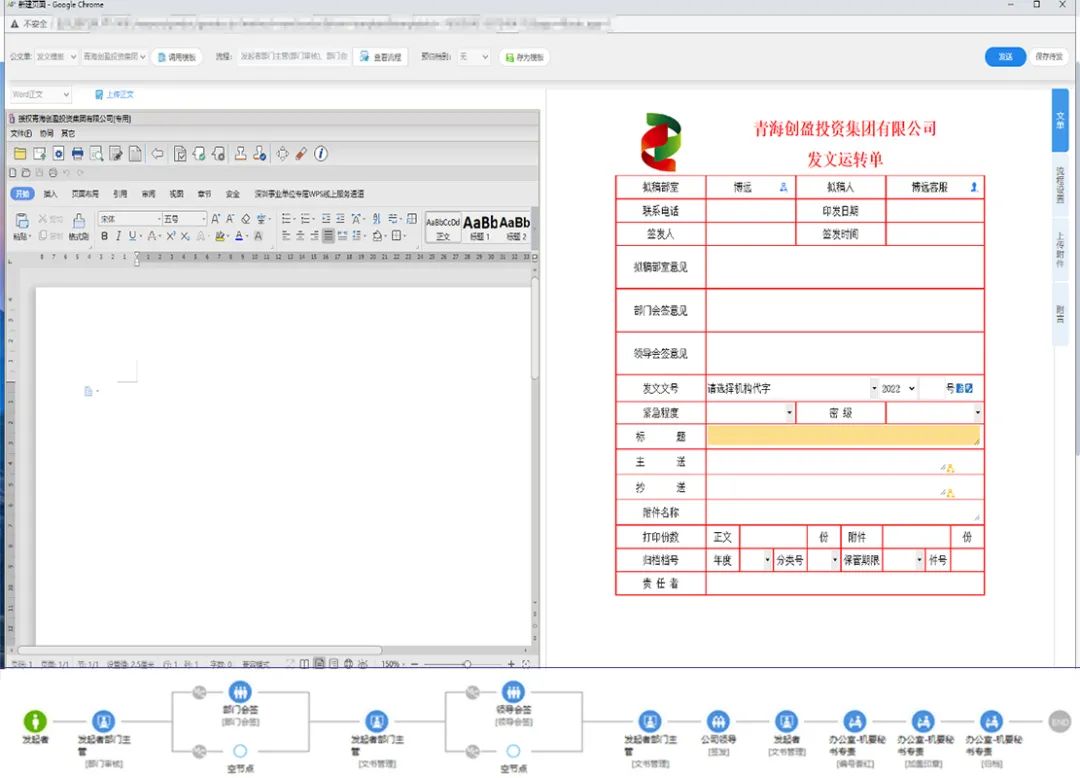The height and width of the screenshot is (778, 1080).
Task: Click the back arrow icon in toolbar
Action: 157,154
